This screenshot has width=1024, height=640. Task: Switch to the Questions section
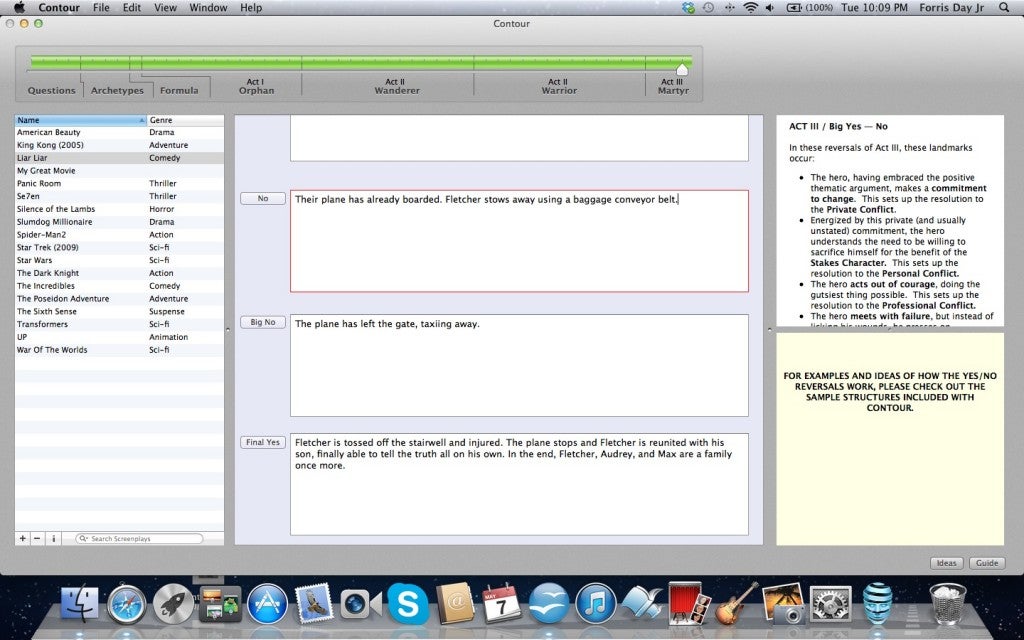pos(52,91)
